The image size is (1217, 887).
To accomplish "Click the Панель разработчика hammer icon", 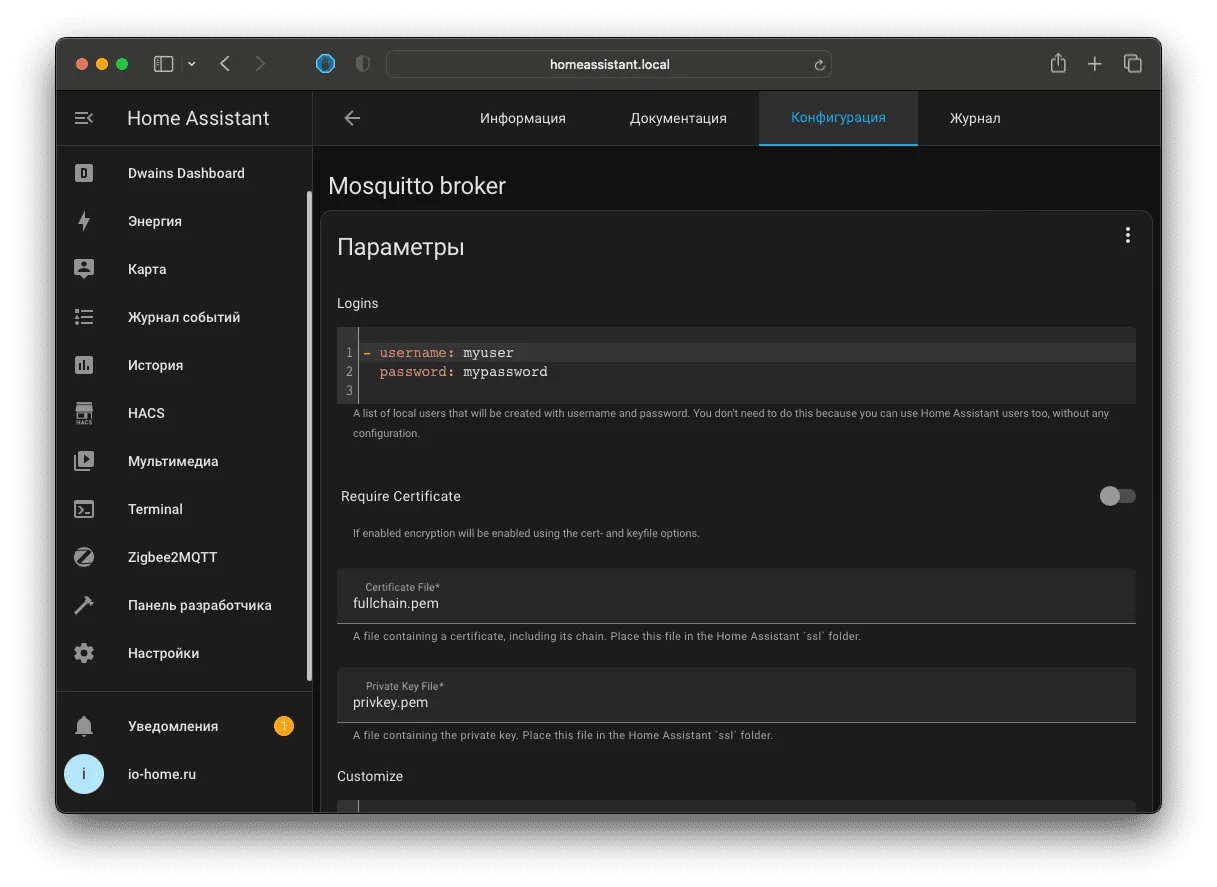I will click(84, 605).
